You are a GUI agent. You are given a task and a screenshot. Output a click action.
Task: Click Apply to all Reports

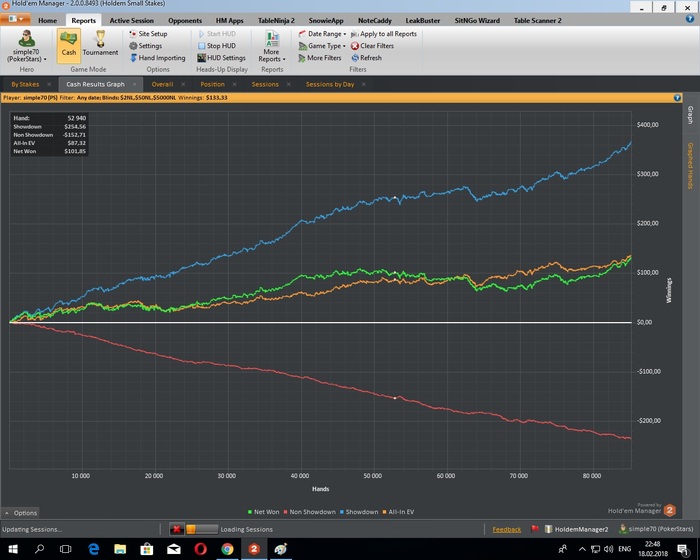coord(383,34)
